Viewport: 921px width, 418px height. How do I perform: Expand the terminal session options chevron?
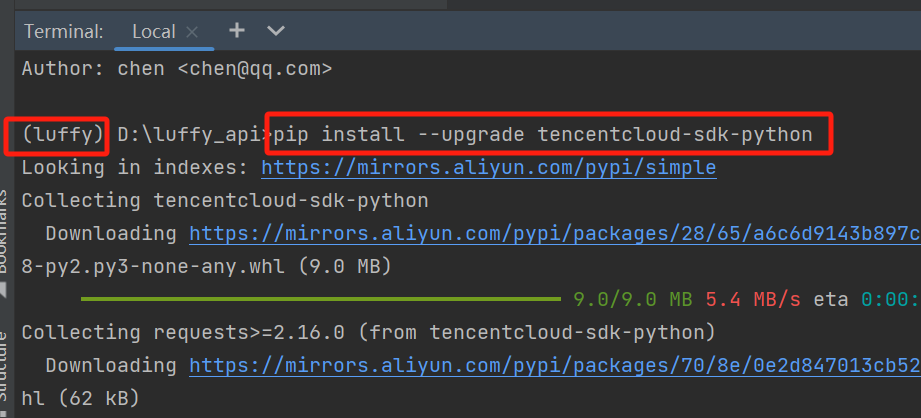(275, 31)
